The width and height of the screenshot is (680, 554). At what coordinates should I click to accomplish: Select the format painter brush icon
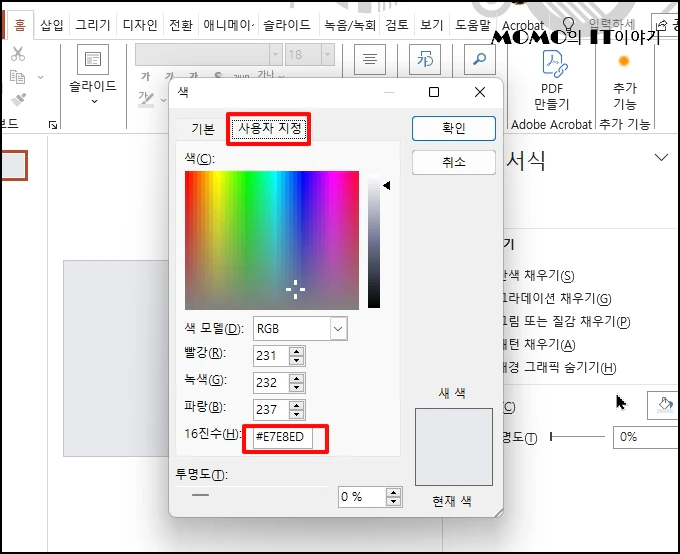point(18,100)
